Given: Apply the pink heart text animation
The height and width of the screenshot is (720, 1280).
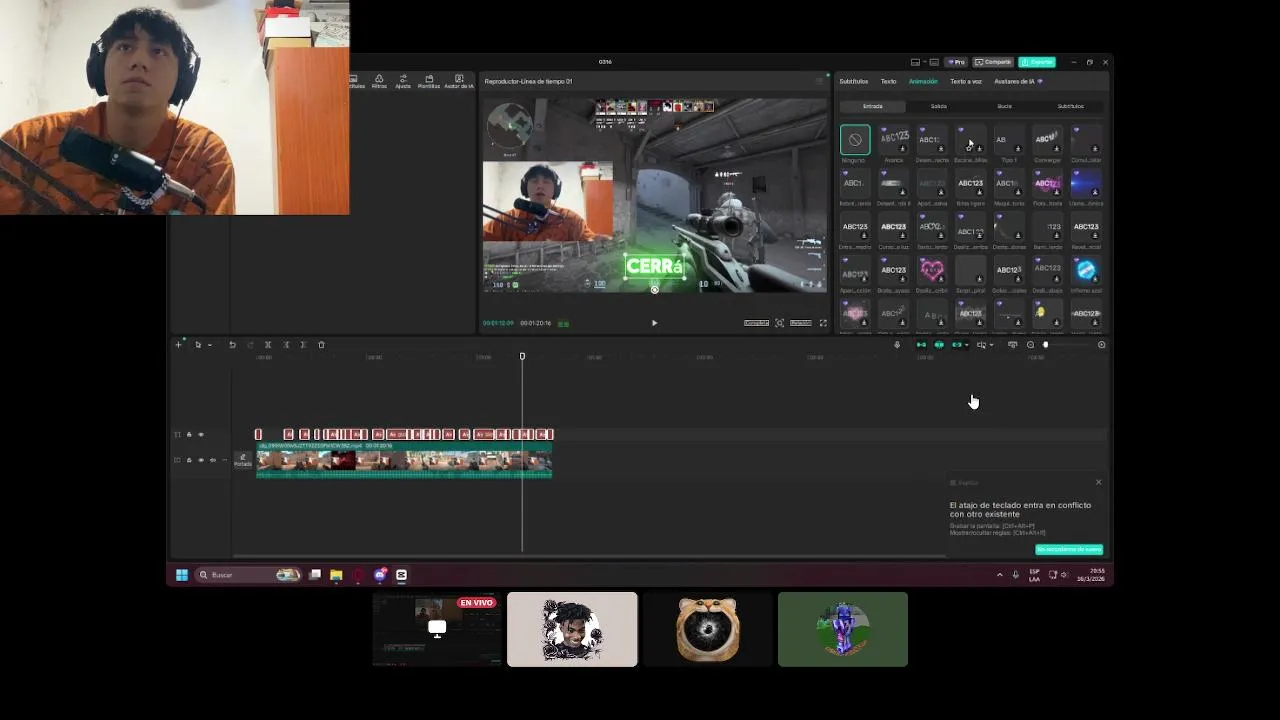Looking at the screenshot, I should pyautogui.click(x=932, y=270).
